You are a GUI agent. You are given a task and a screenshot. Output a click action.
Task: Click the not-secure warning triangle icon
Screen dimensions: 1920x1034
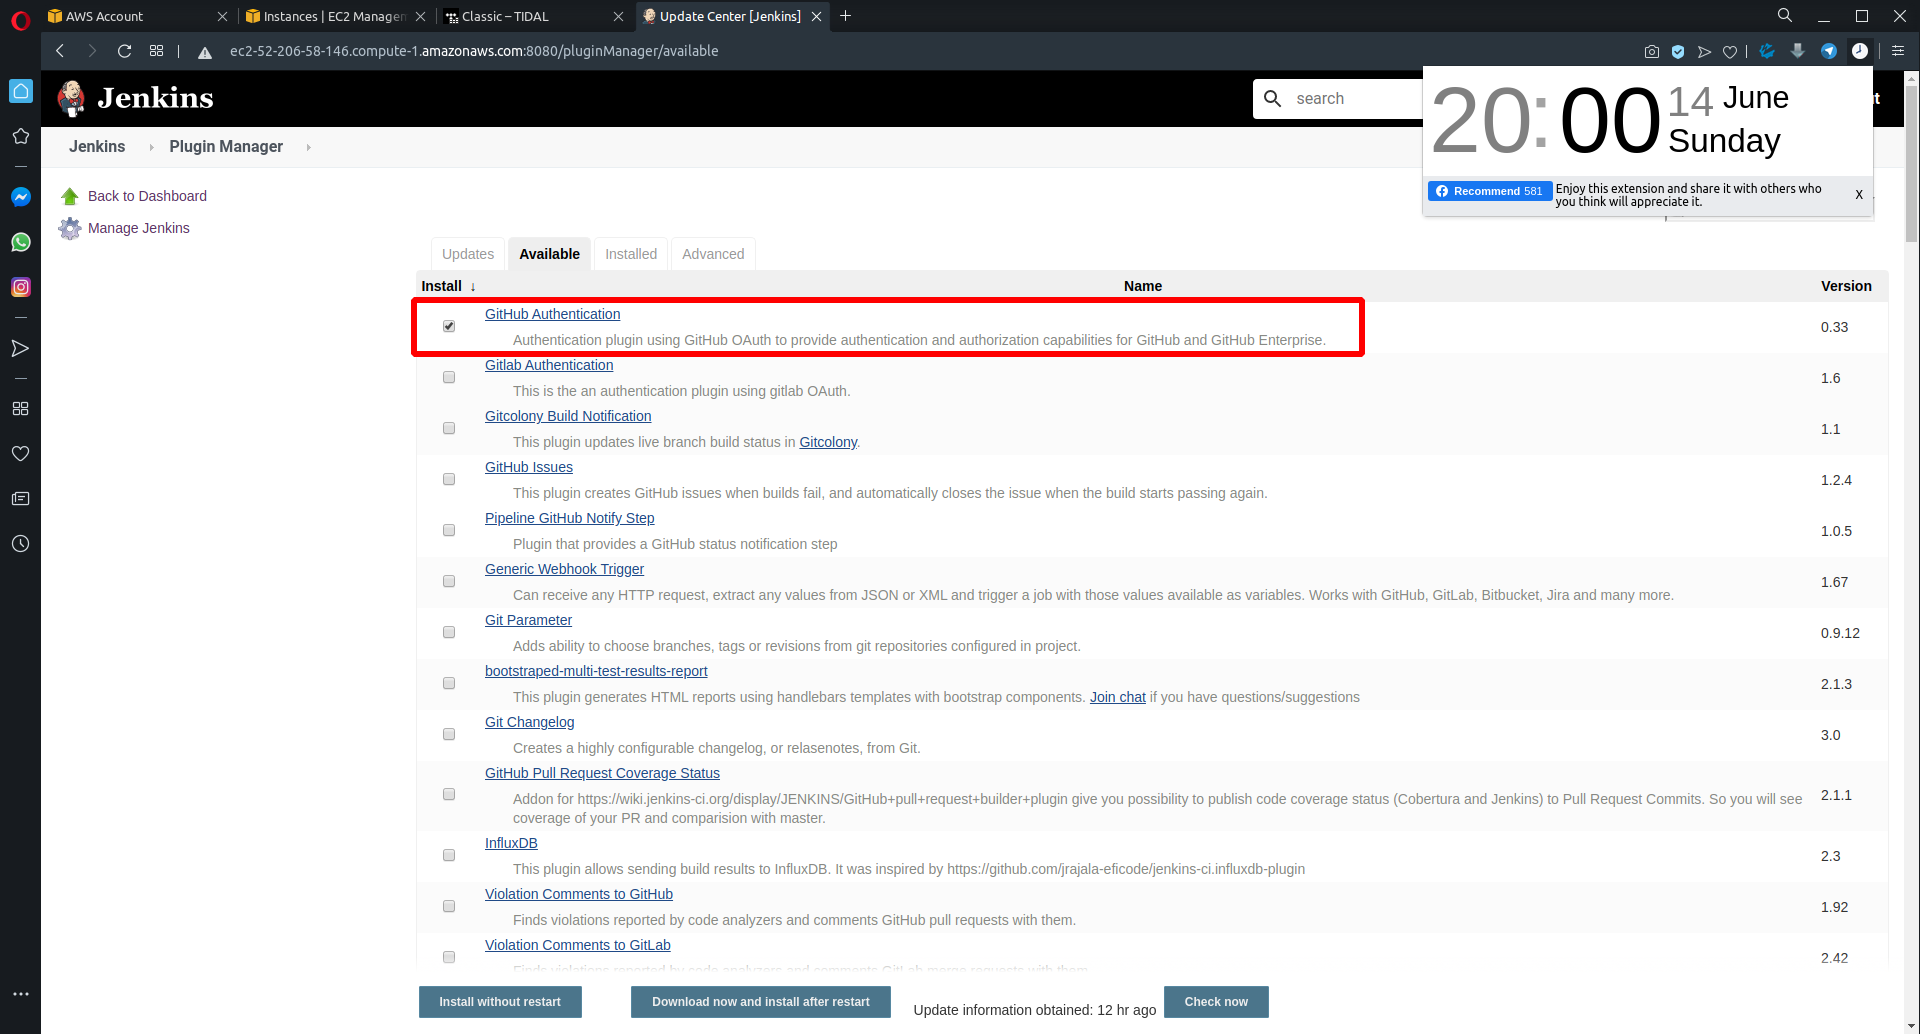[205, 52]
